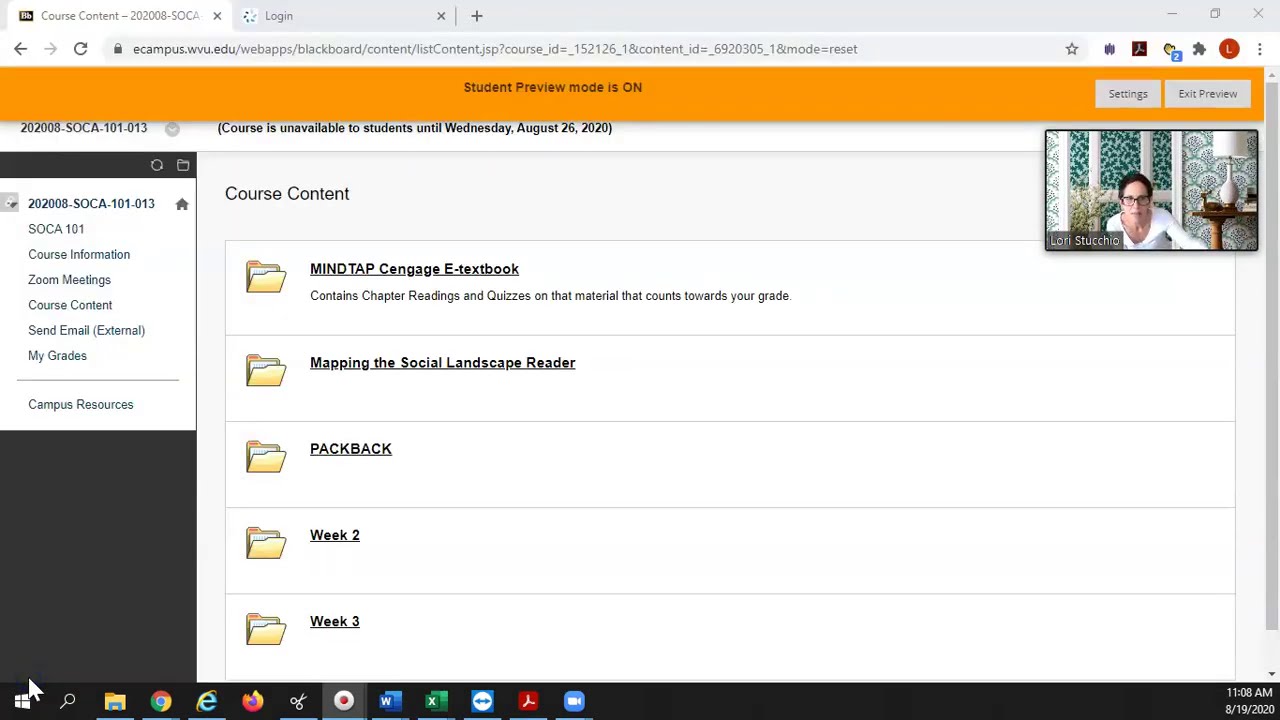This screenshot has height=720, width=1280.
Task: Expand the course title dropdown chevron
Action: (172, 128)
